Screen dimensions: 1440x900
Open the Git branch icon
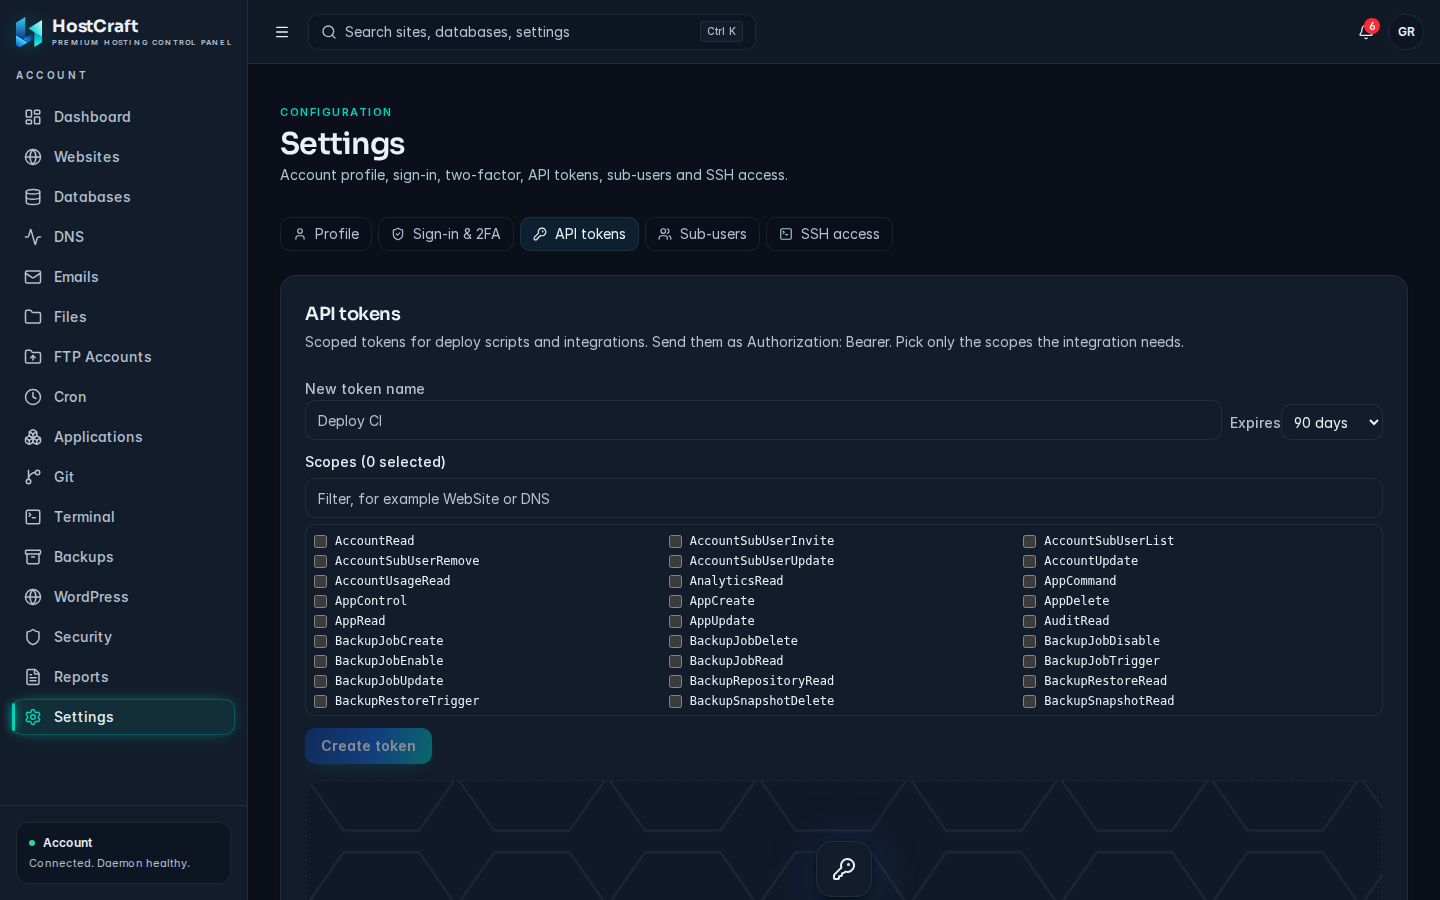click(x=33, y=477)
